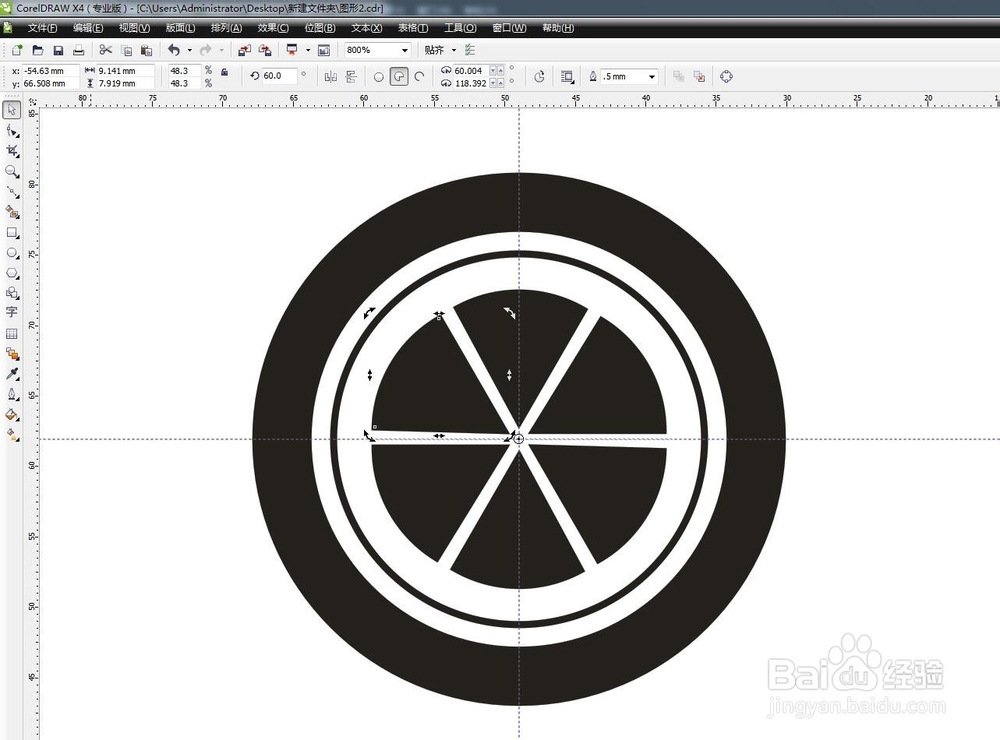Select the Outline pen tool
1000x740 pixels.
coord(11,394)
